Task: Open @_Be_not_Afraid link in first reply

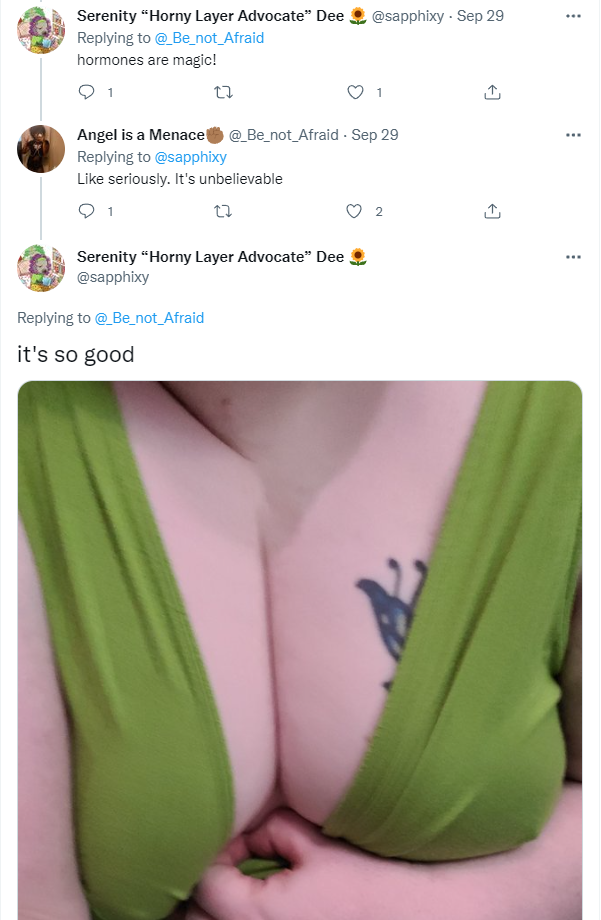Action: coord(209,38)
